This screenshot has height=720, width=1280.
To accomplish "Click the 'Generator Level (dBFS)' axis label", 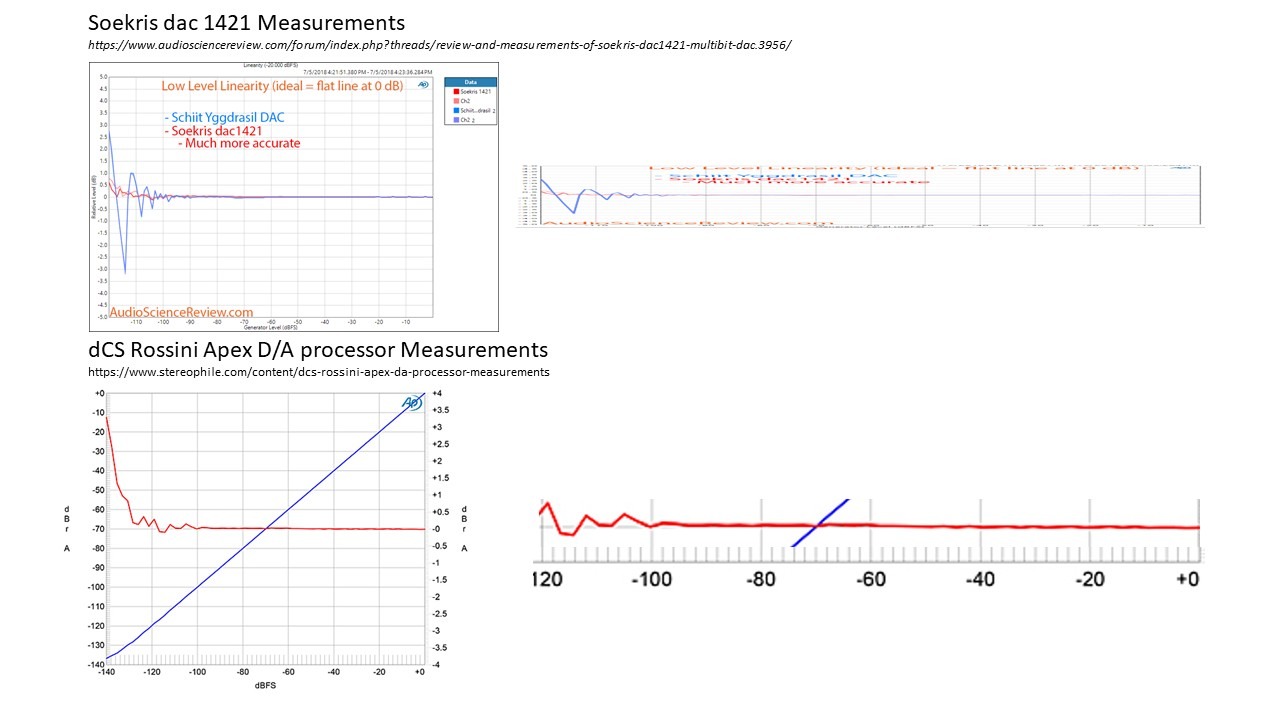I will point(270,327).
